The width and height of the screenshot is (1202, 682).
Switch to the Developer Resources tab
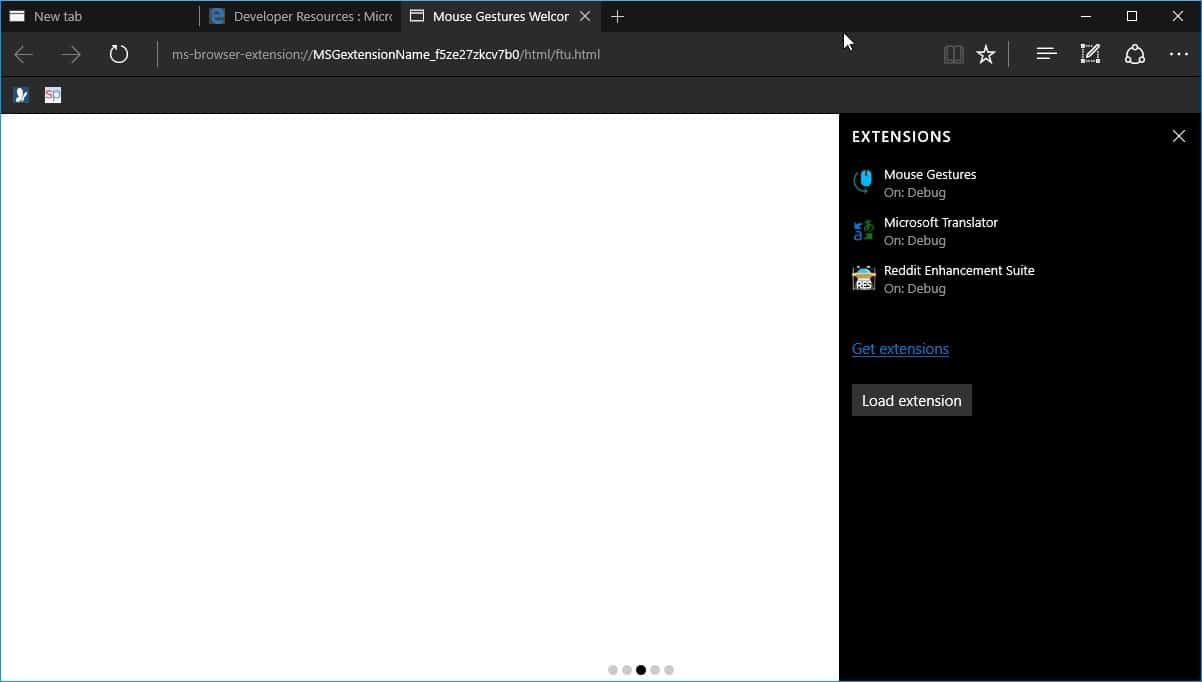tap(300, 16)
